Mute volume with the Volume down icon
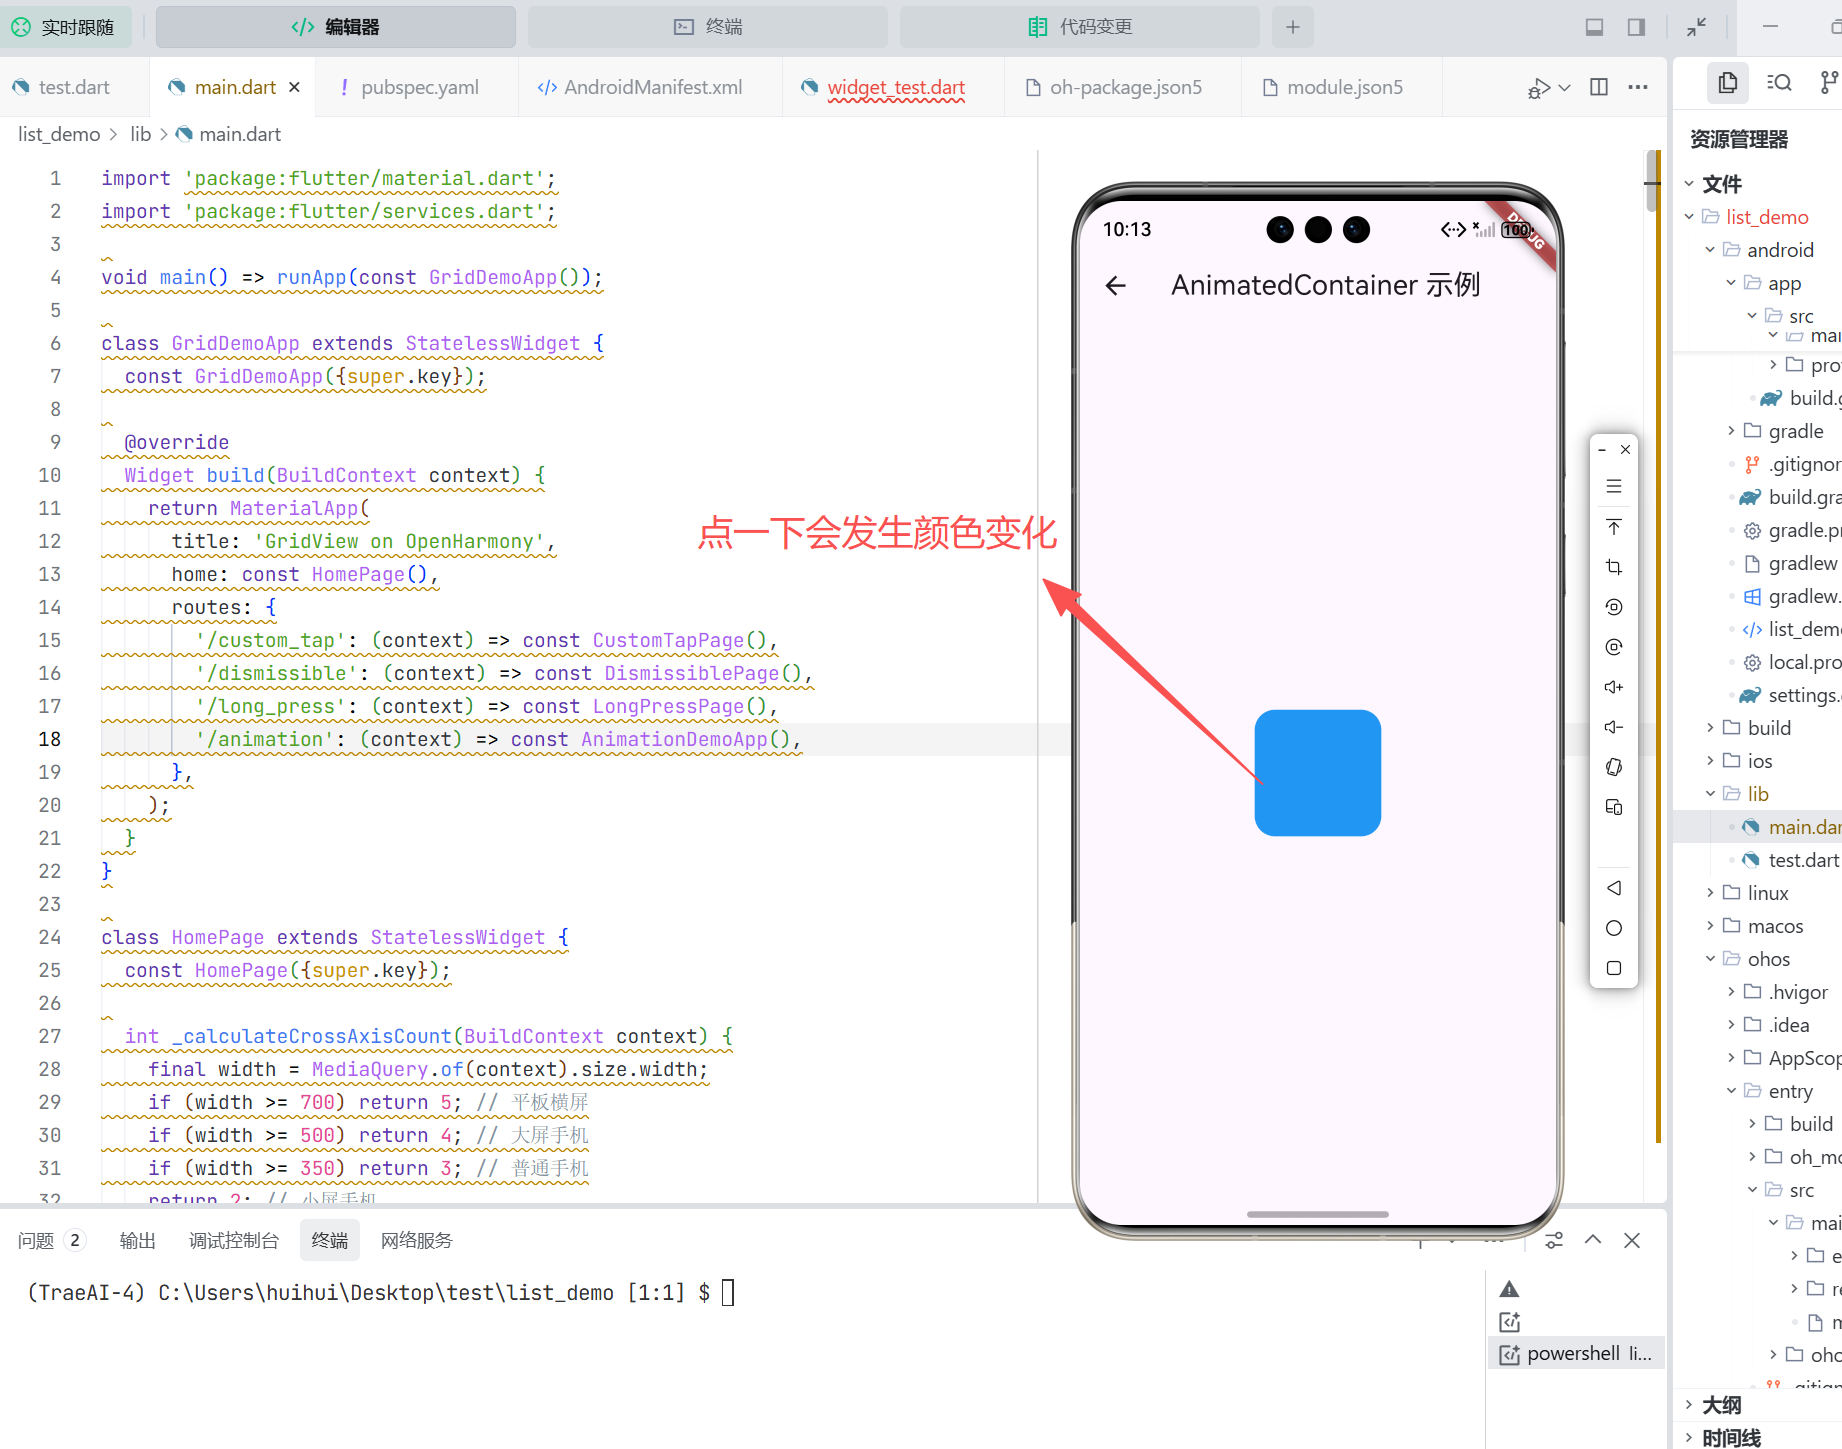The width and height of the screenshot is (1842, 1449). [1613, 727]
